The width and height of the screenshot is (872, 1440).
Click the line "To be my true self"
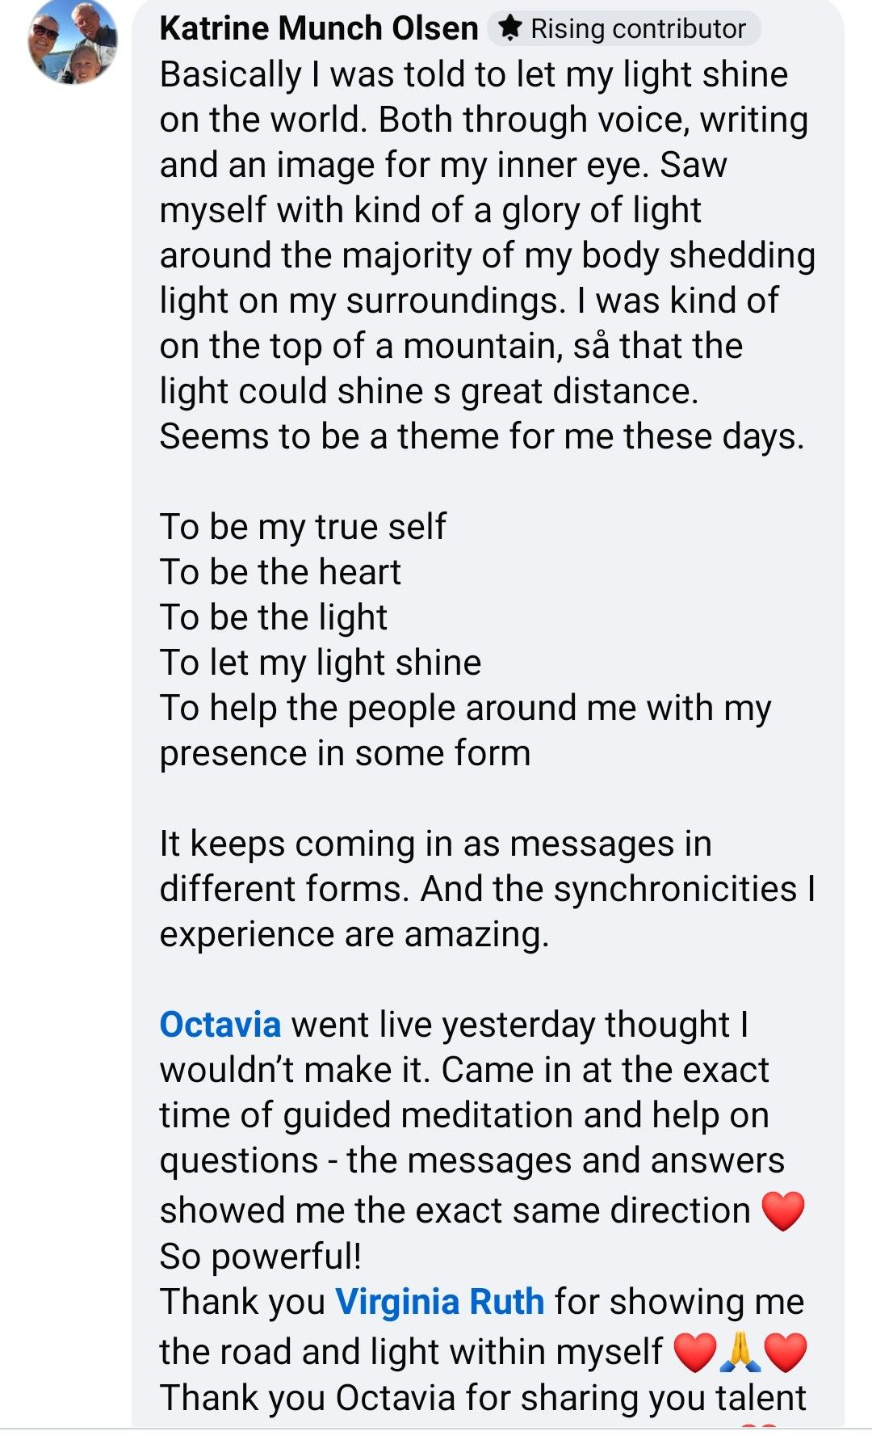tap(303, 526)
